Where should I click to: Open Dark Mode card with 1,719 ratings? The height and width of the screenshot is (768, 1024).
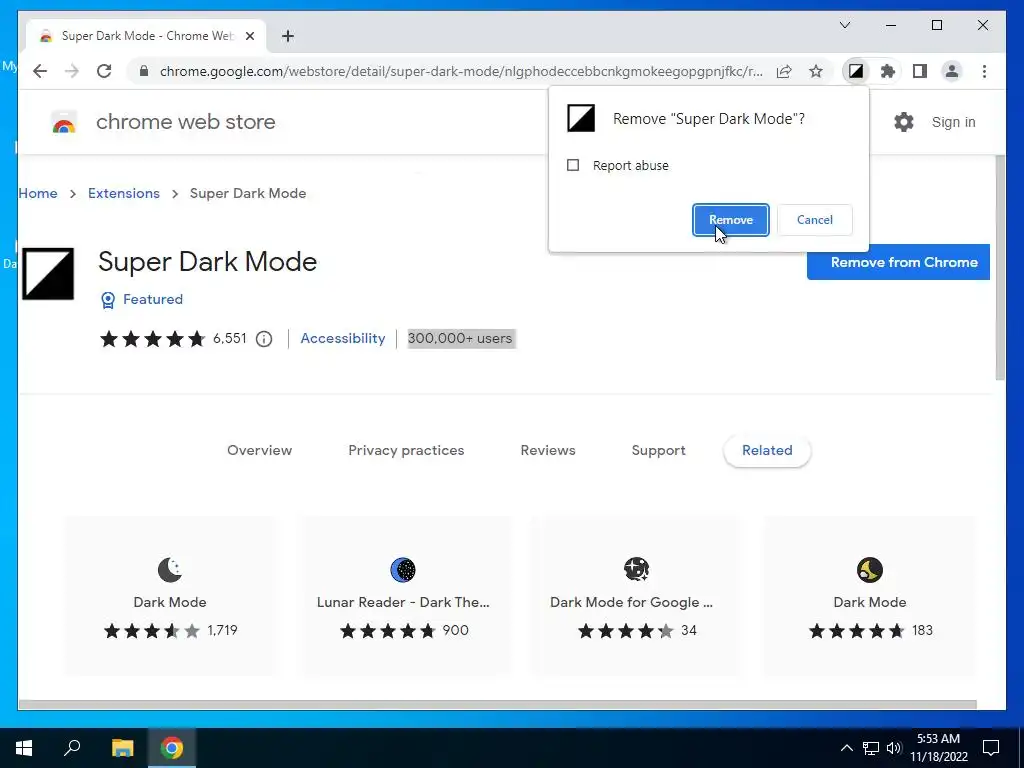coord(170,596)
